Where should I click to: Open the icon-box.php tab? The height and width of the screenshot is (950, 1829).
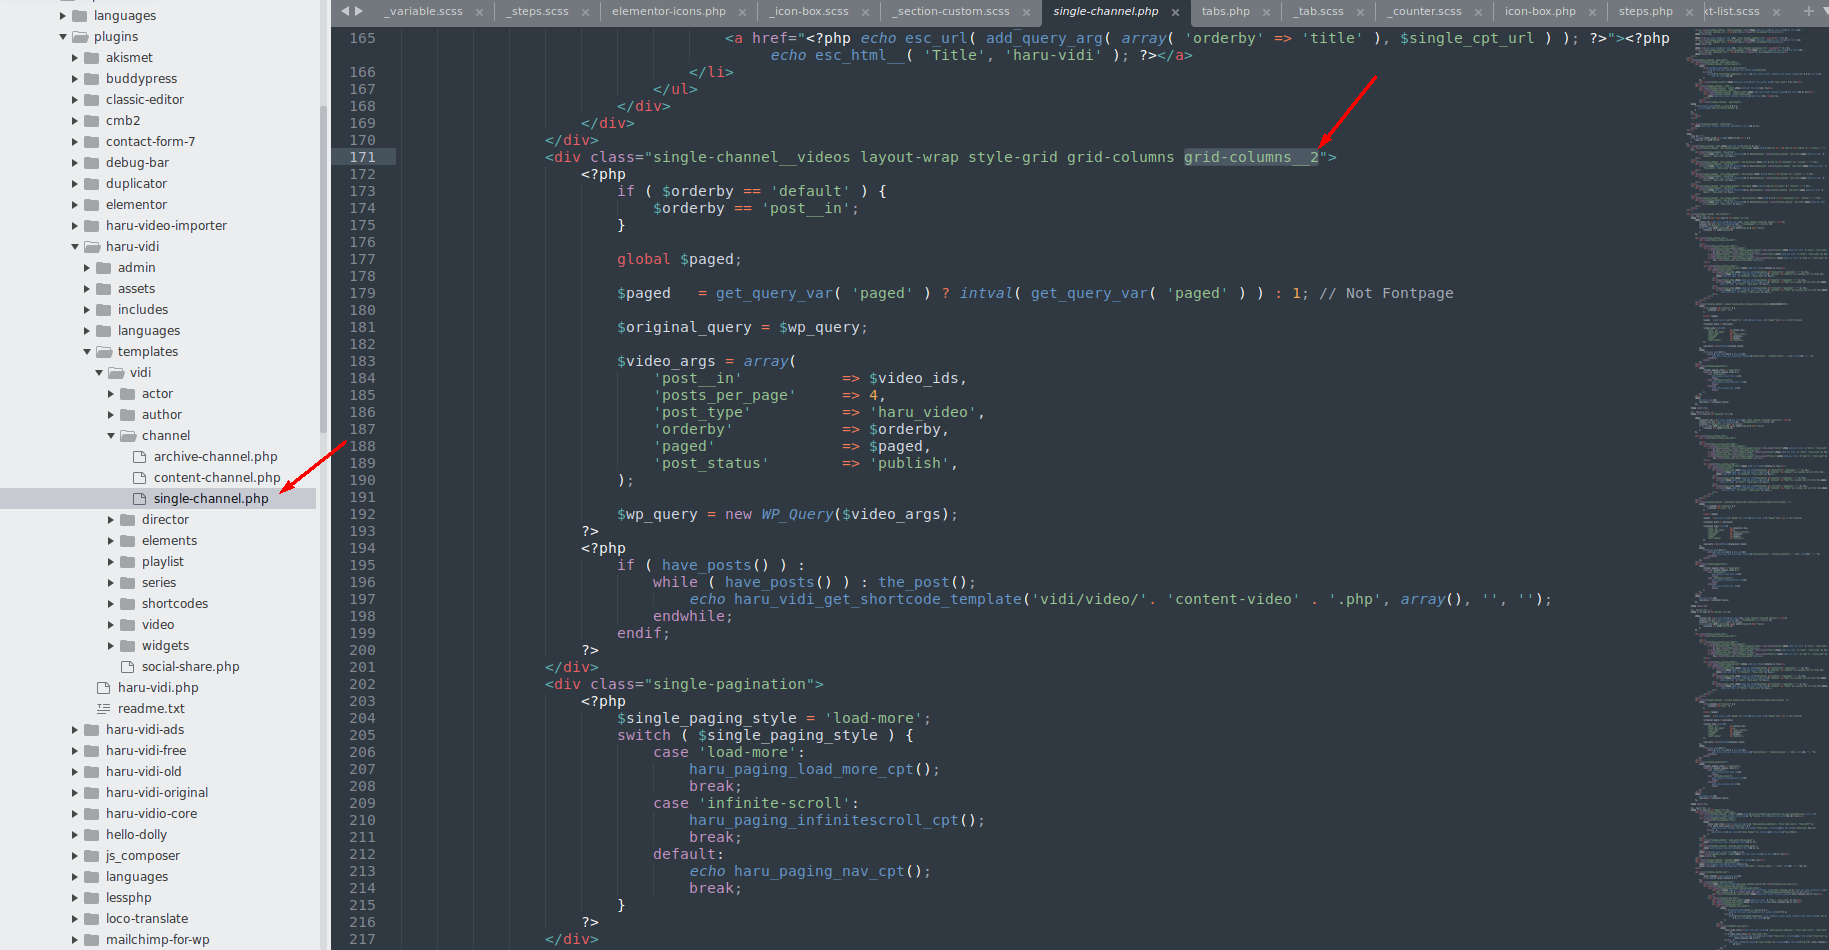(x=1540, y=11)
